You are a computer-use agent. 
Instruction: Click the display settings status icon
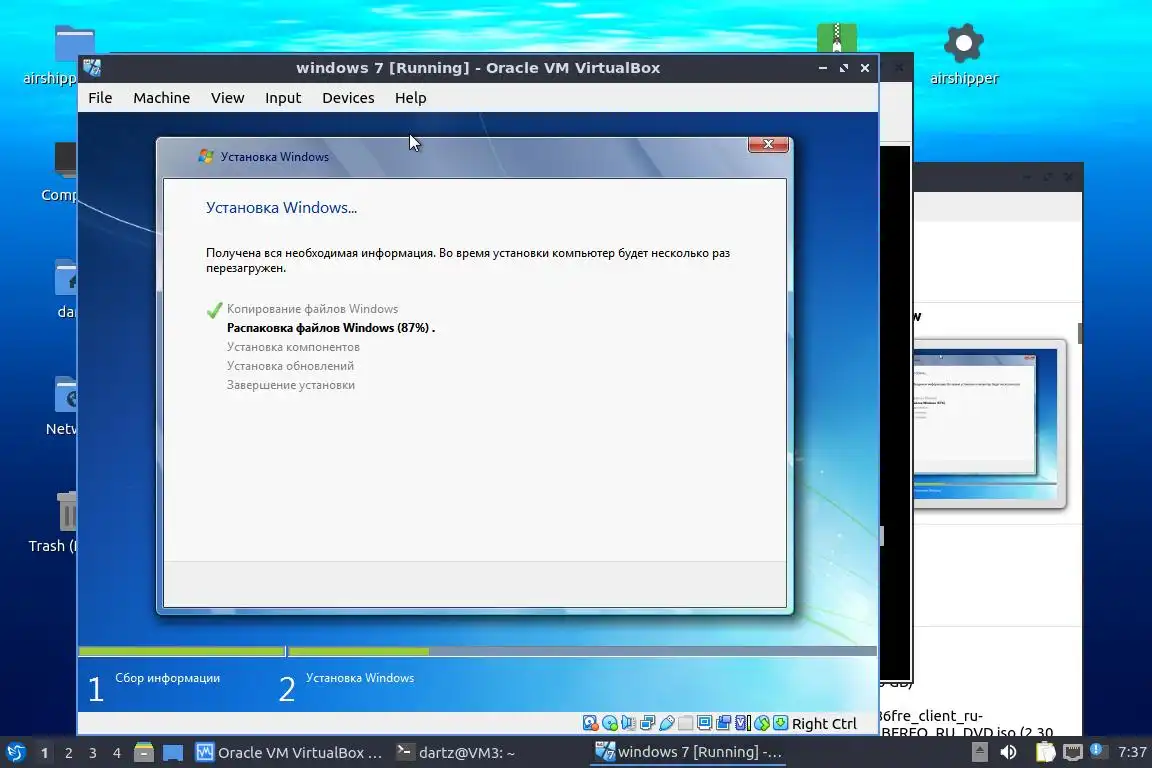[704, 723]
